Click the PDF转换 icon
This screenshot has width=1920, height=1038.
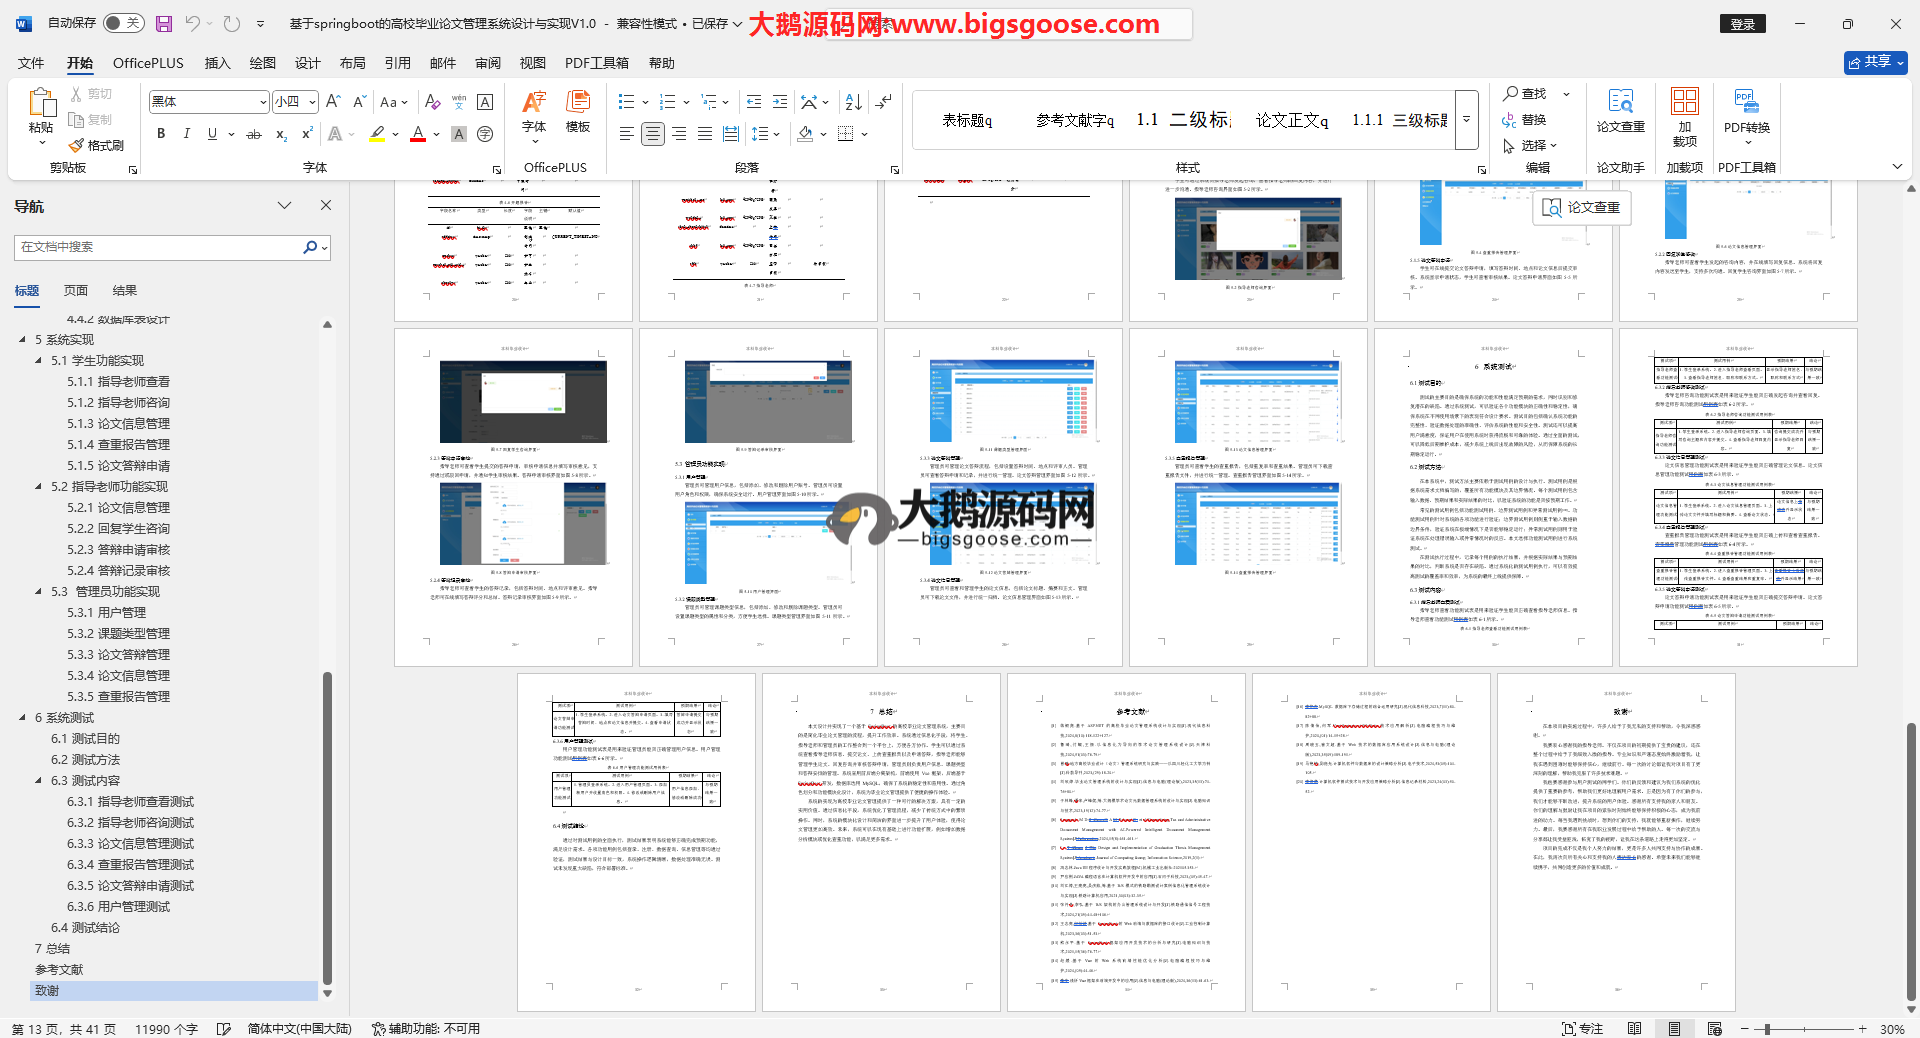tap(1746, 110)
